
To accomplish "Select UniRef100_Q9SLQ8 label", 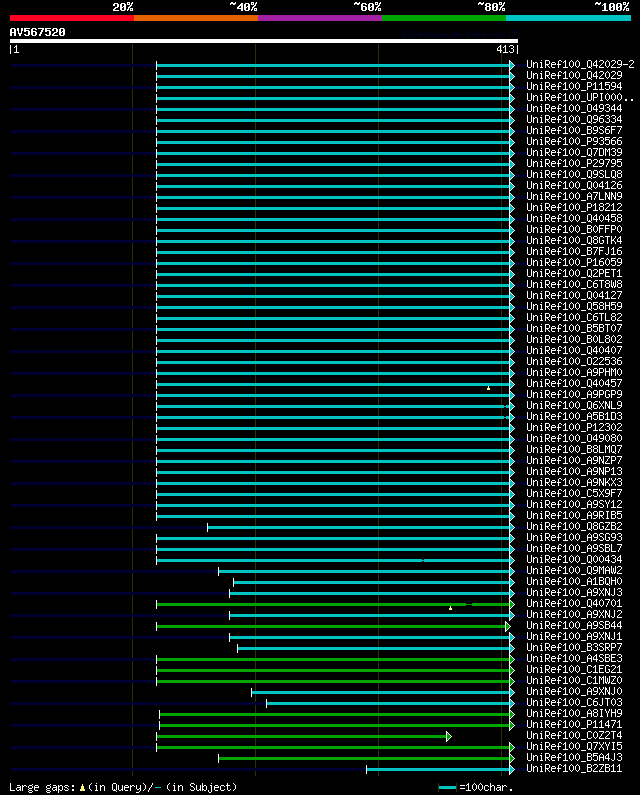I will pyautogui.click(x=574, y=174).
